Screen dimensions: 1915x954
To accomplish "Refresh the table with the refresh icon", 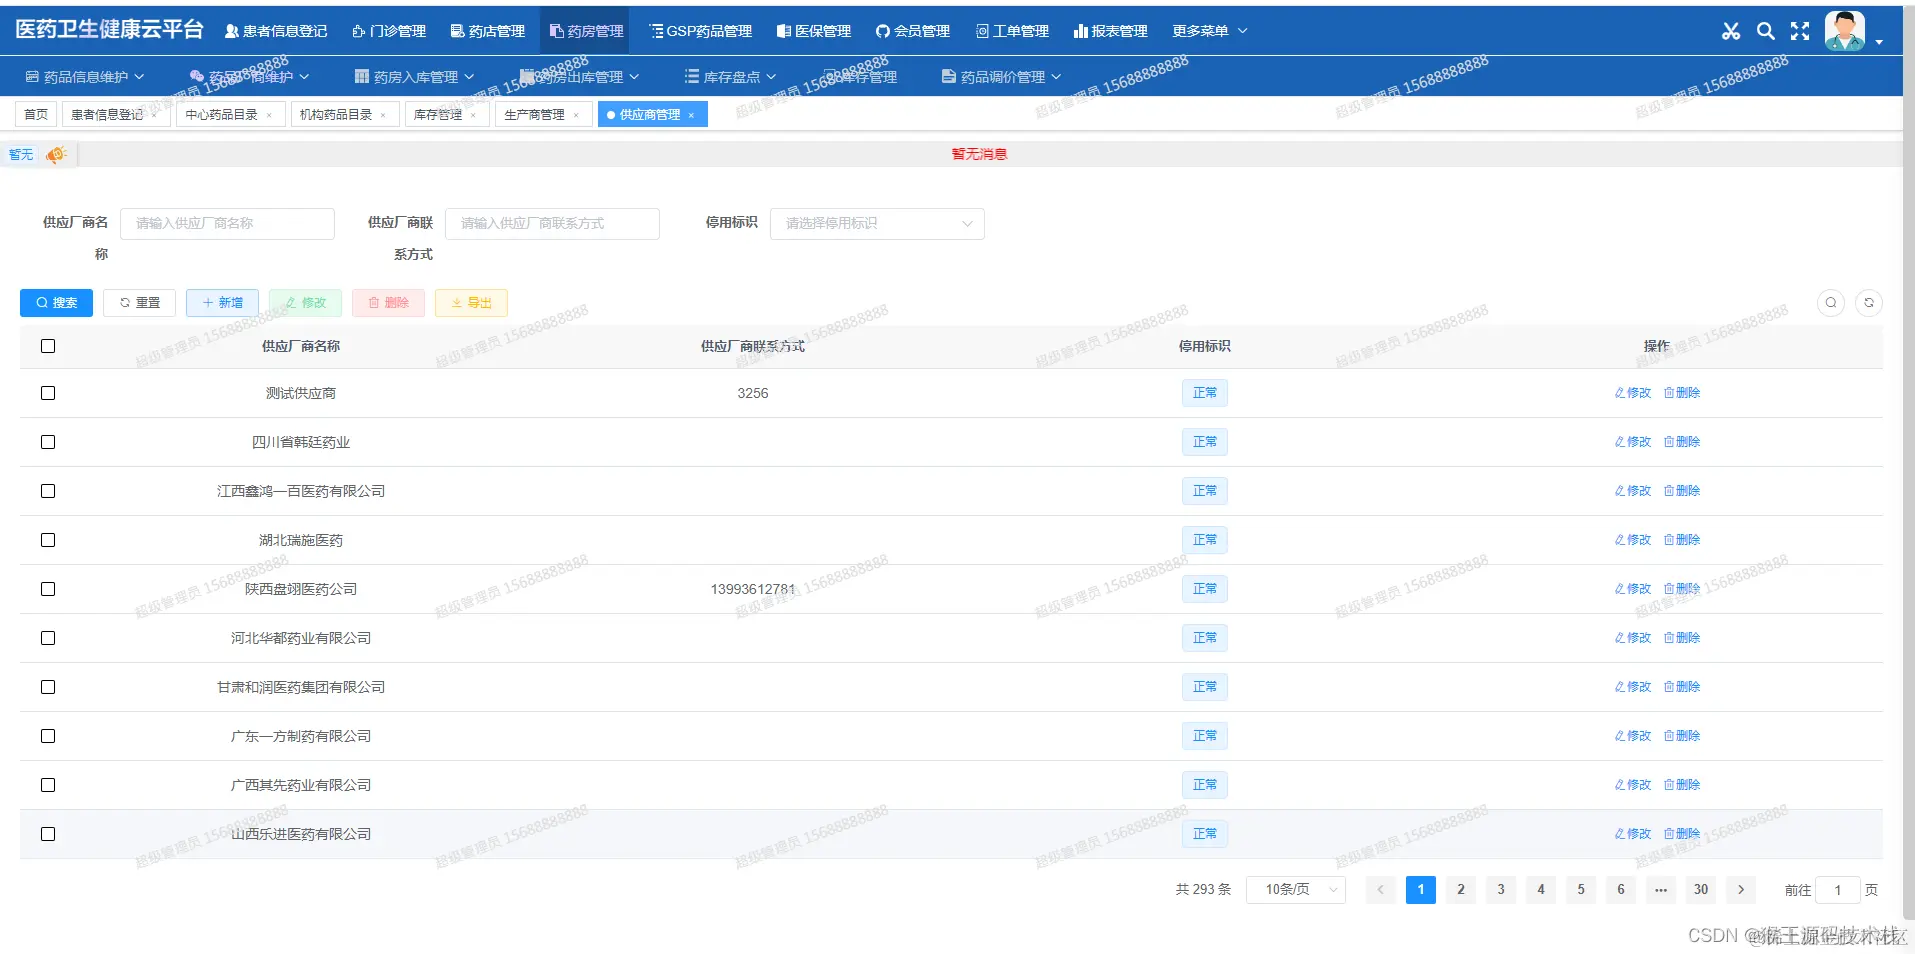I will [x=1869, y=302].
